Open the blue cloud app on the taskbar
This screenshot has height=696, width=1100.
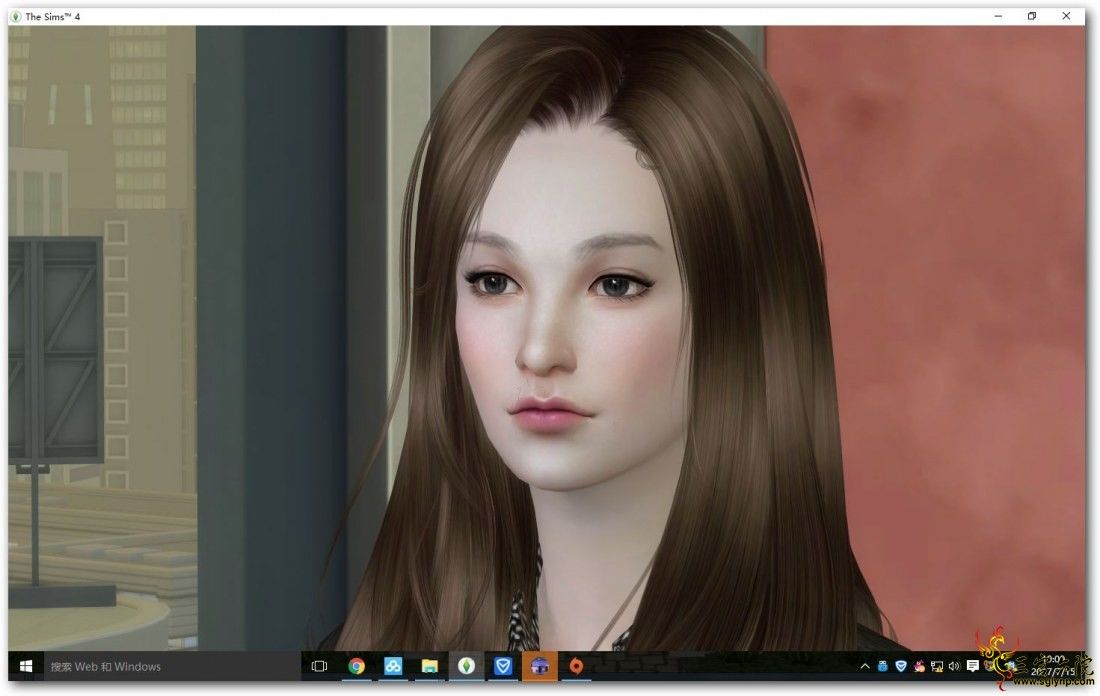393,666
